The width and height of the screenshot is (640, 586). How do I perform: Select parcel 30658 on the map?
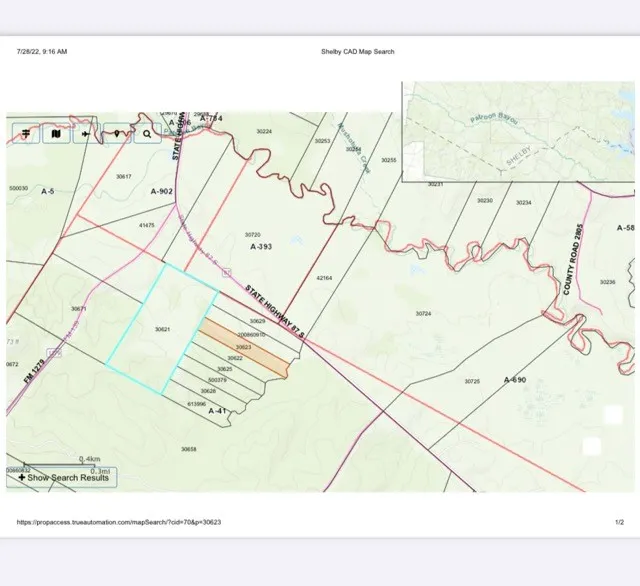click(x=188, y=449)
